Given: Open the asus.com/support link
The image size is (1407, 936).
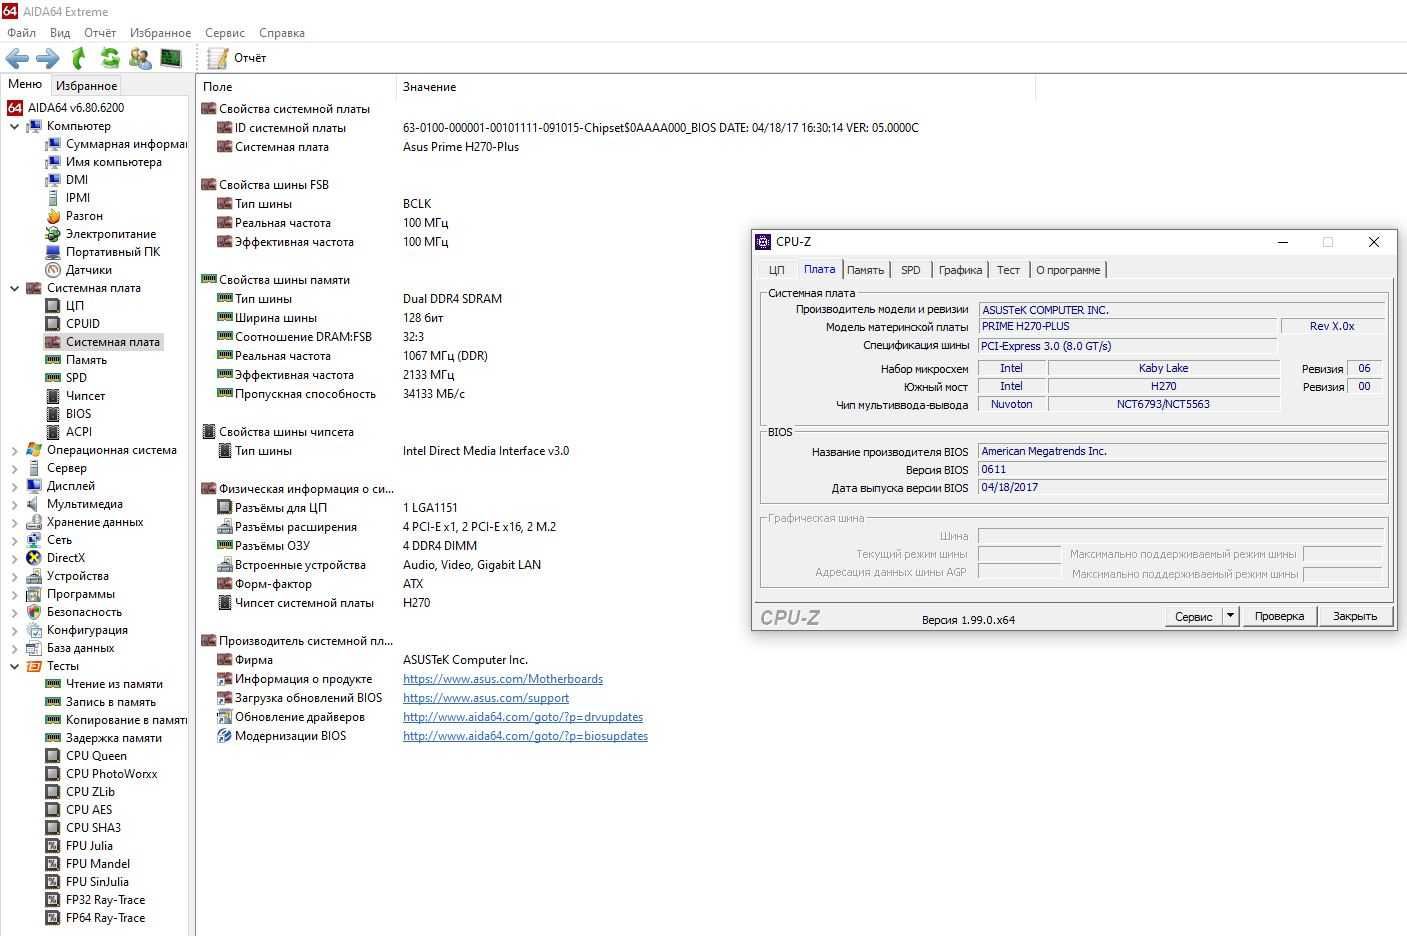Looking at the screenshot, I should pyautogui.click(x=486, y=698).
